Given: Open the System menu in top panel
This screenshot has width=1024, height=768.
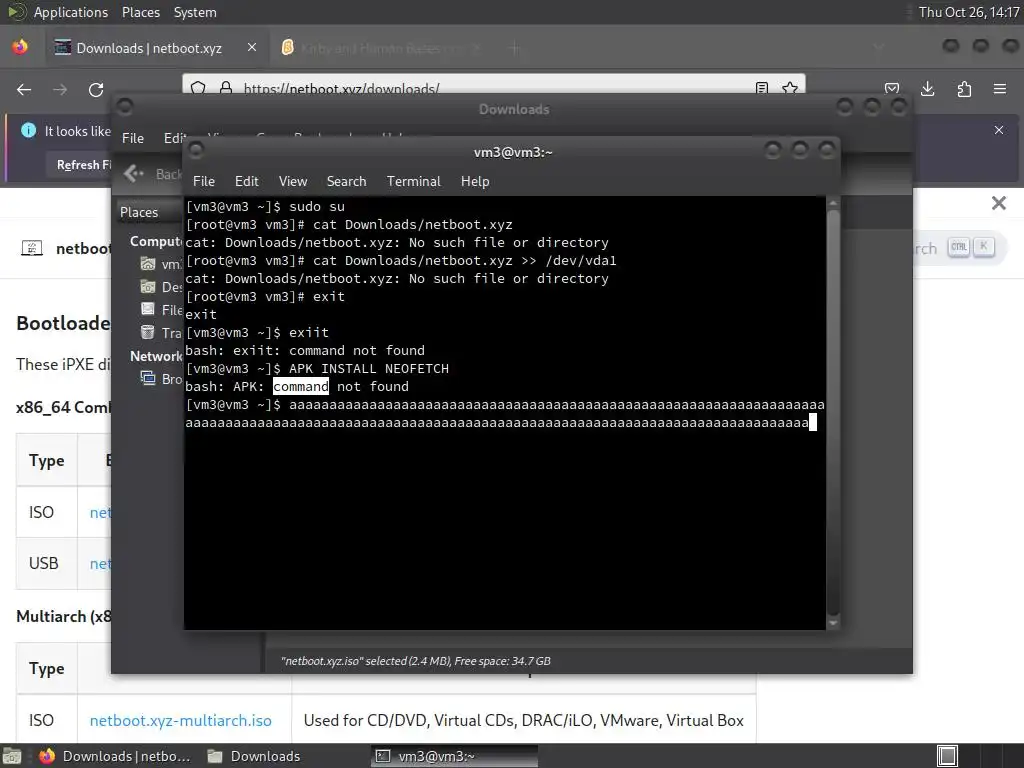Looking at the screenshot, I should (x=195, y=12).
